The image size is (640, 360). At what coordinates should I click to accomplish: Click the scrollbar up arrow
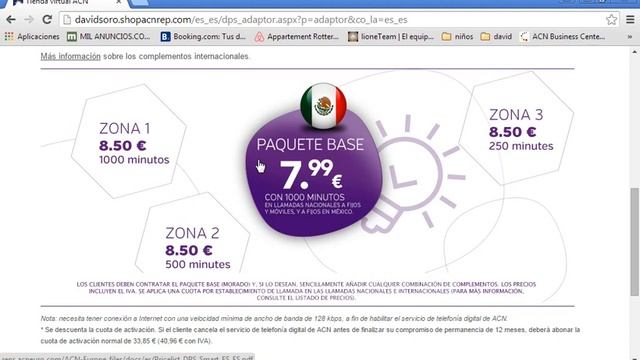coord(634,52)
